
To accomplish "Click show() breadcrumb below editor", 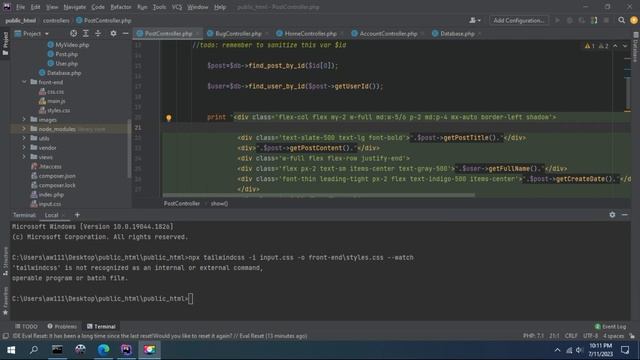I will (x=219, y=203).
